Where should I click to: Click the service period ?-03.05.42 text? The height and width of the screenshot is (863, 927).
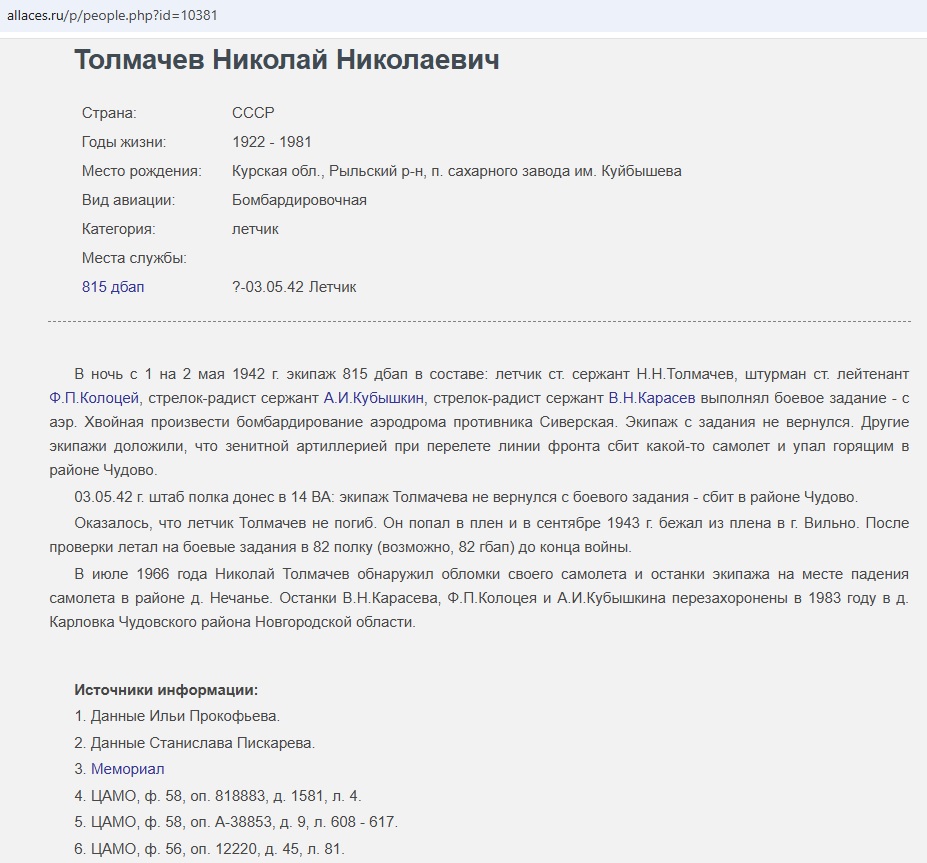(294, 287)
